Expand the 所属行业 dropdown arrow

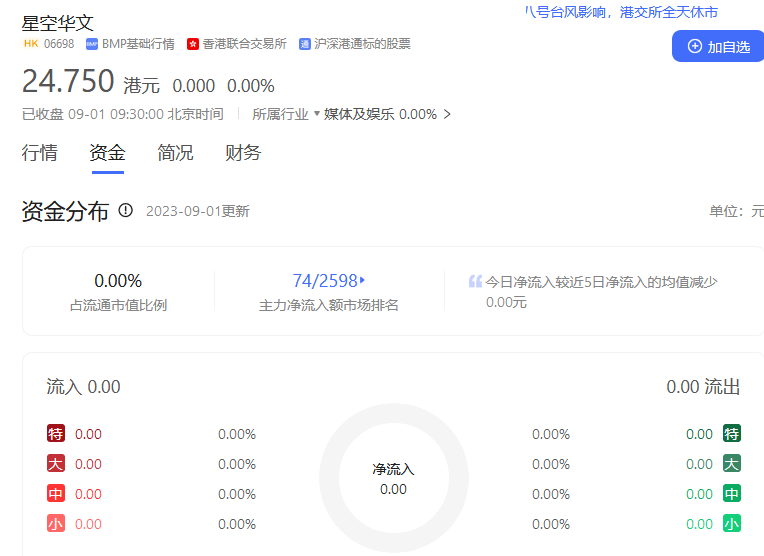[316, 114]
